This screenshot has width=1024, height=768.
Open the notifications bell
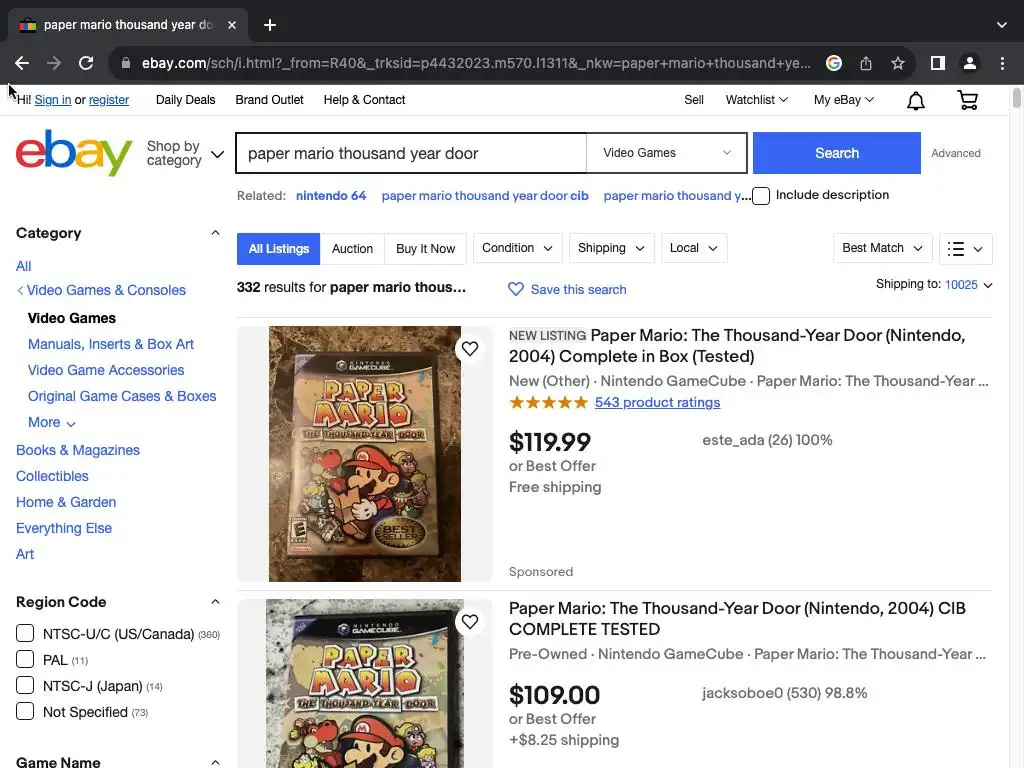[x=915, y=100]
